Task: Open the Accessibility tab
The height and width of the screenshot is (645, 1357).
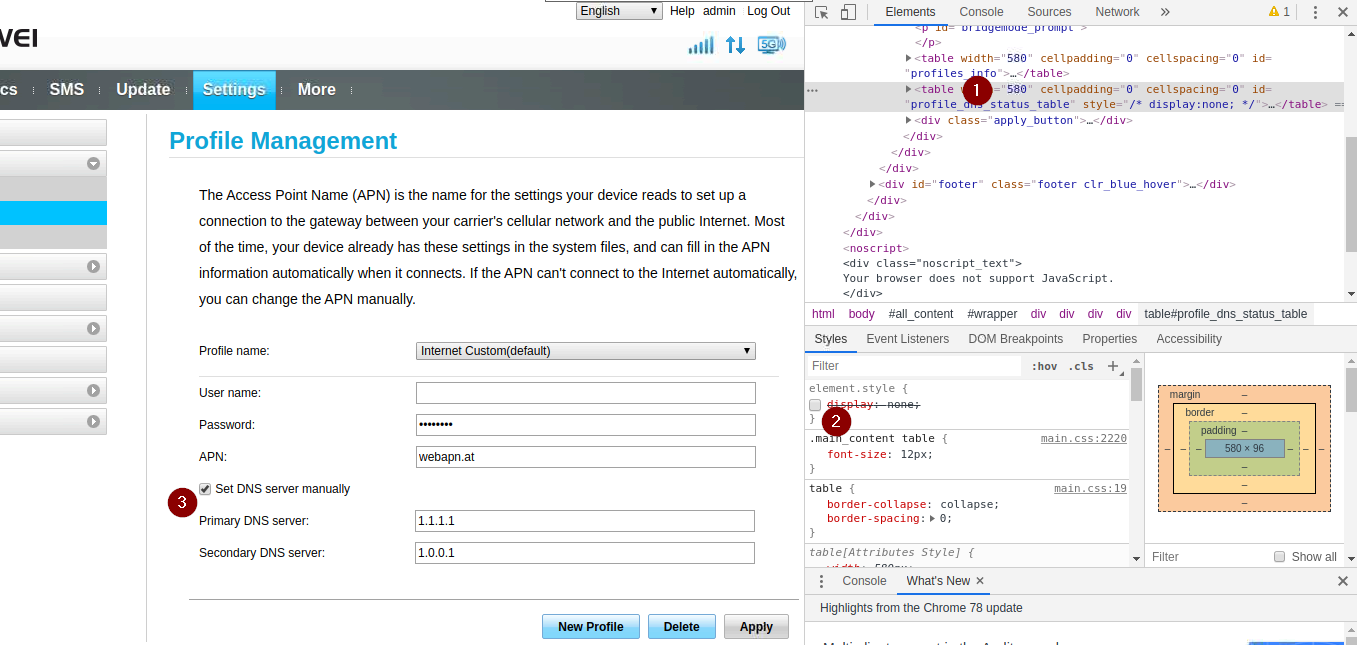Action: (1189, 339)
